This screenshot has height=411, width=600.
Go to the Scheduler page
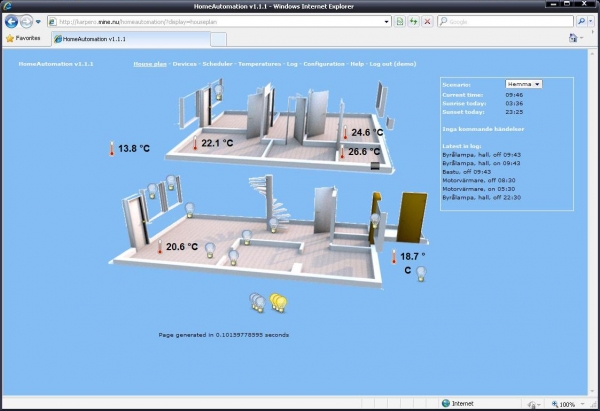pyautogui.click(x=217, y=64)
